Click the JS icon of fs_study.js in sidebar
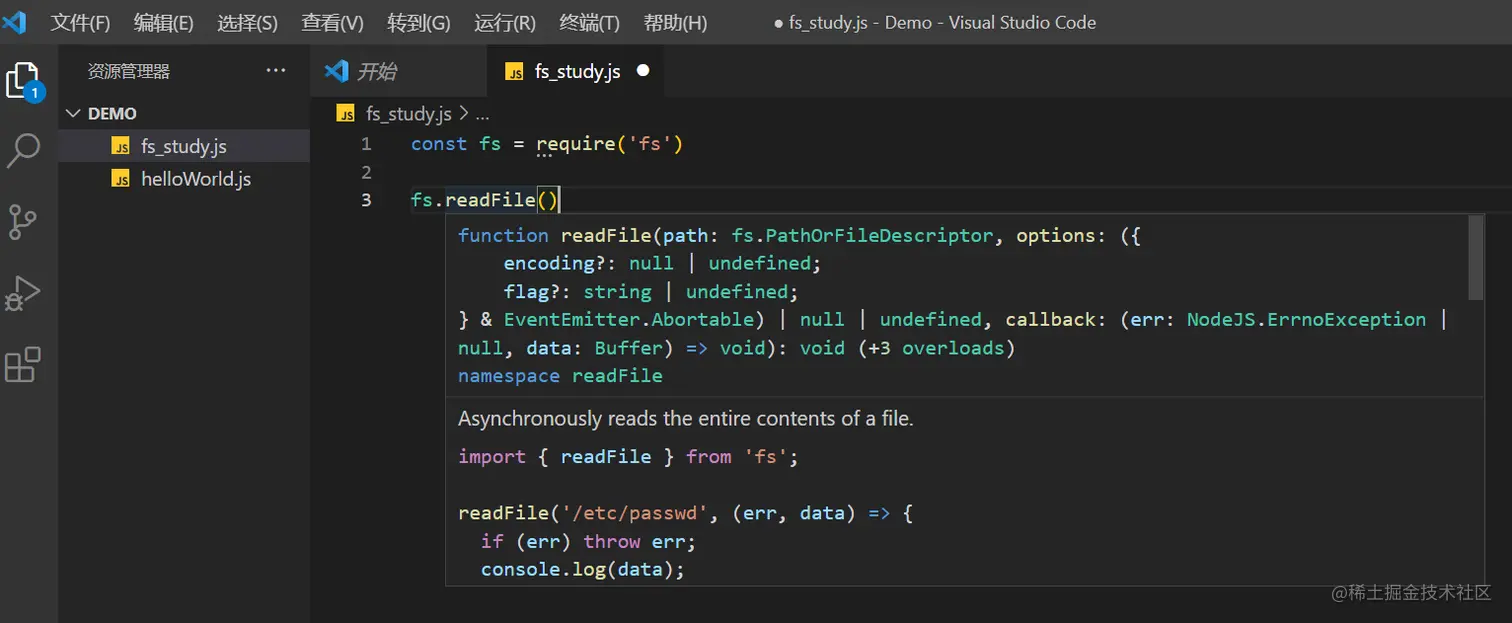The image size is (1512, 623). pos(121,147)
